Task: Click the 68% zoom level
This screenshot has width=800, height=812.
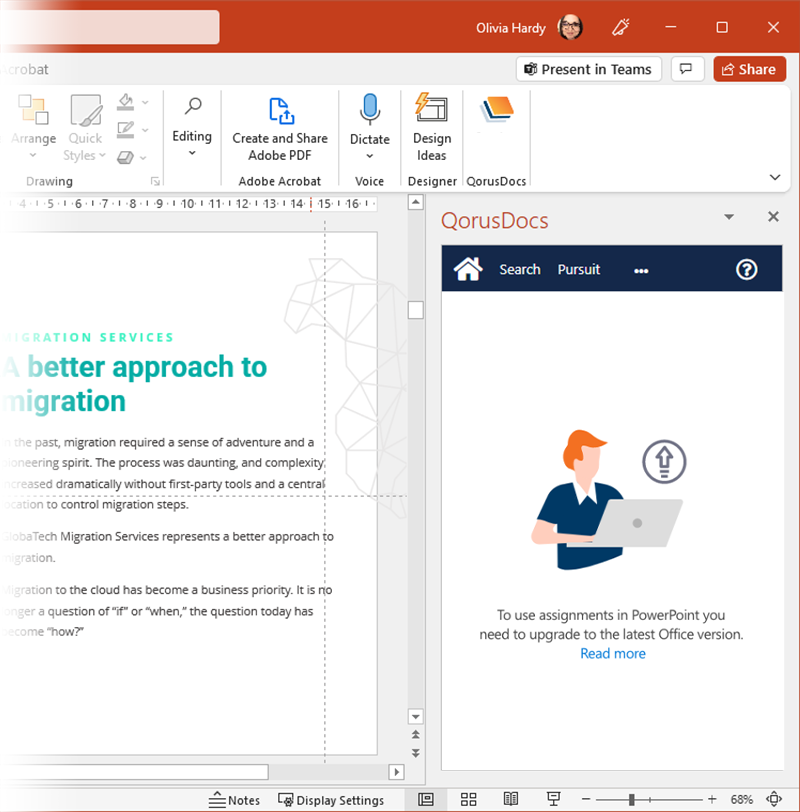Action: 741,800
